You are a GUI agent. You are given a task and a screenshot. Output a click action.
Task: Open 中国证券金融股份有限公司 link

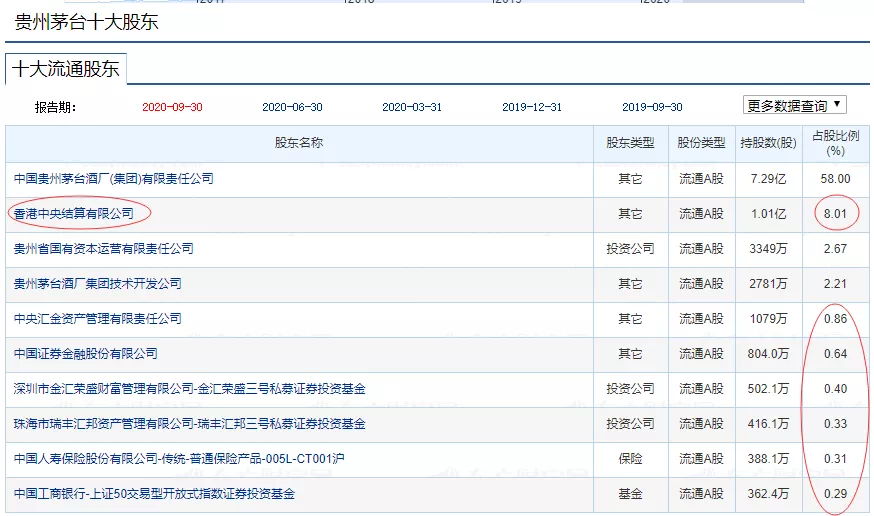coord(85,354)
